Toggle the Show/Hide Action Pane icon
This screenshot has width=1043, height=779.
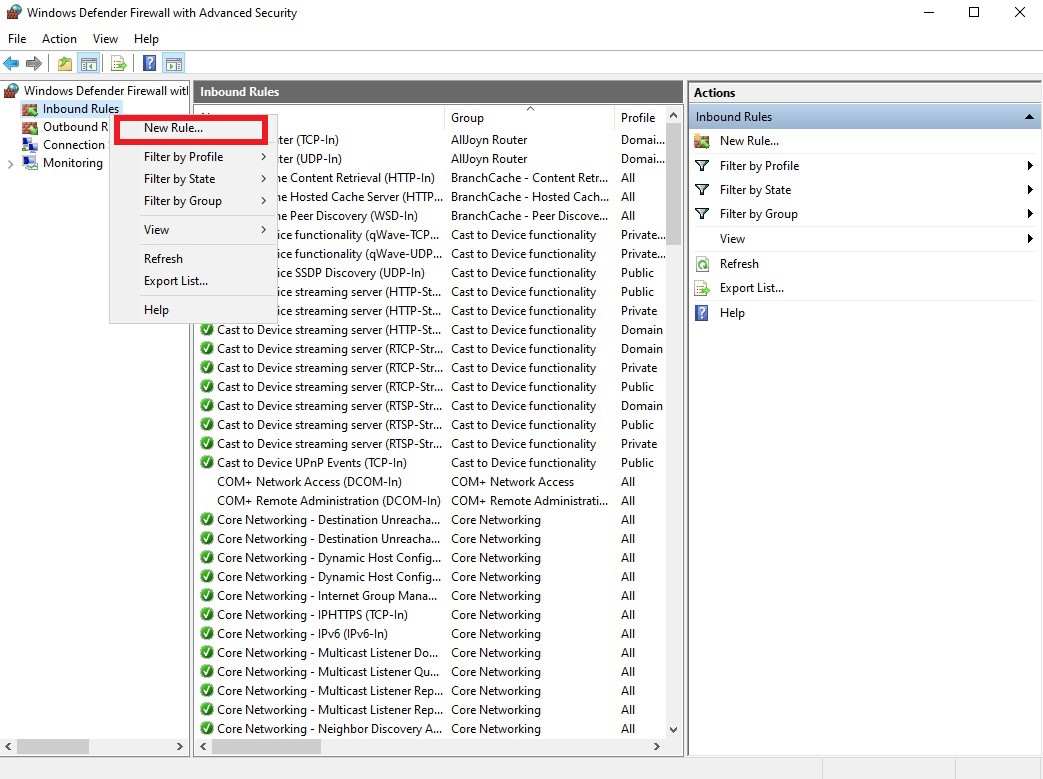tap(174, 64)
